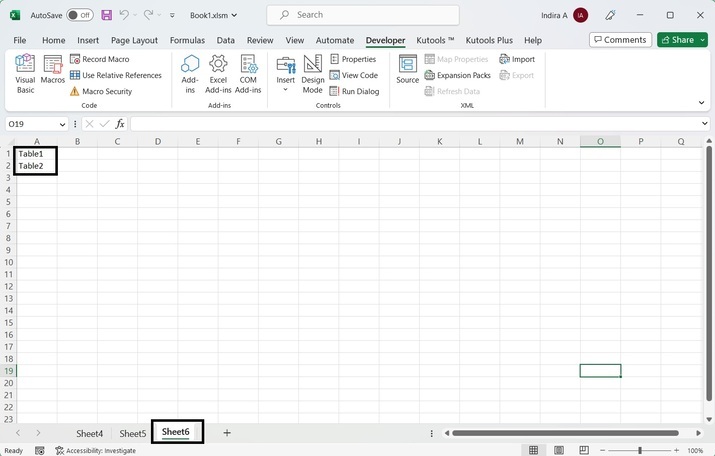This screenshot has height=456, width=715.
Task: Select column O header
Action: click(x=600, y=141)
